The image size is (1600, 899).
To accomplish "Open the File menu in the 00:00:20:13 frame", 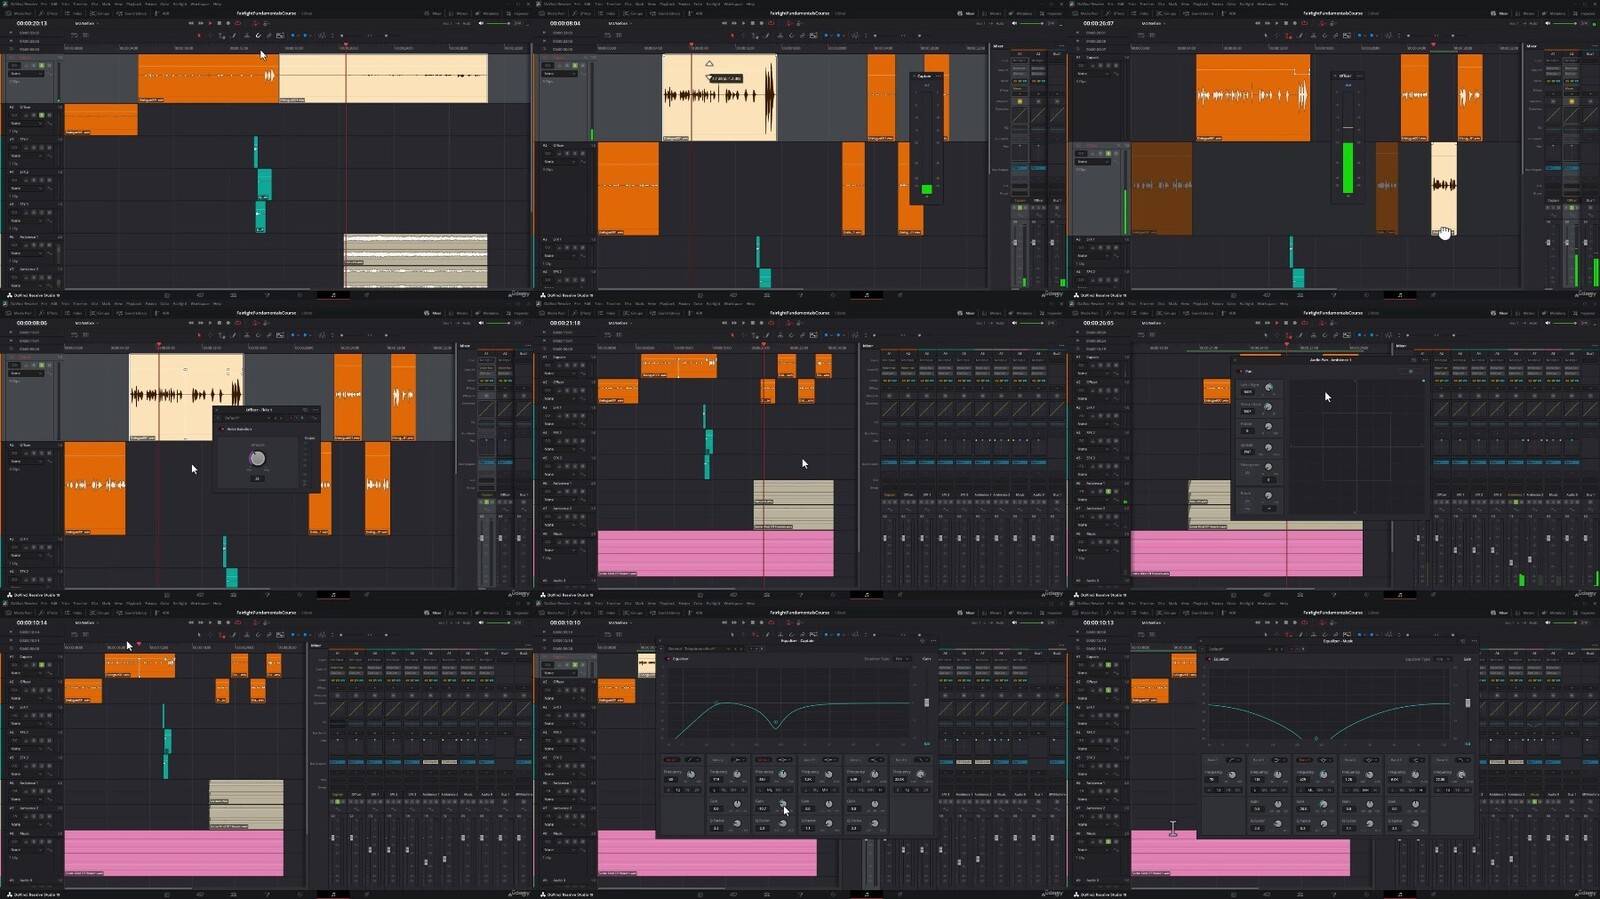I will pyautogui.click(x=43, y=4).
